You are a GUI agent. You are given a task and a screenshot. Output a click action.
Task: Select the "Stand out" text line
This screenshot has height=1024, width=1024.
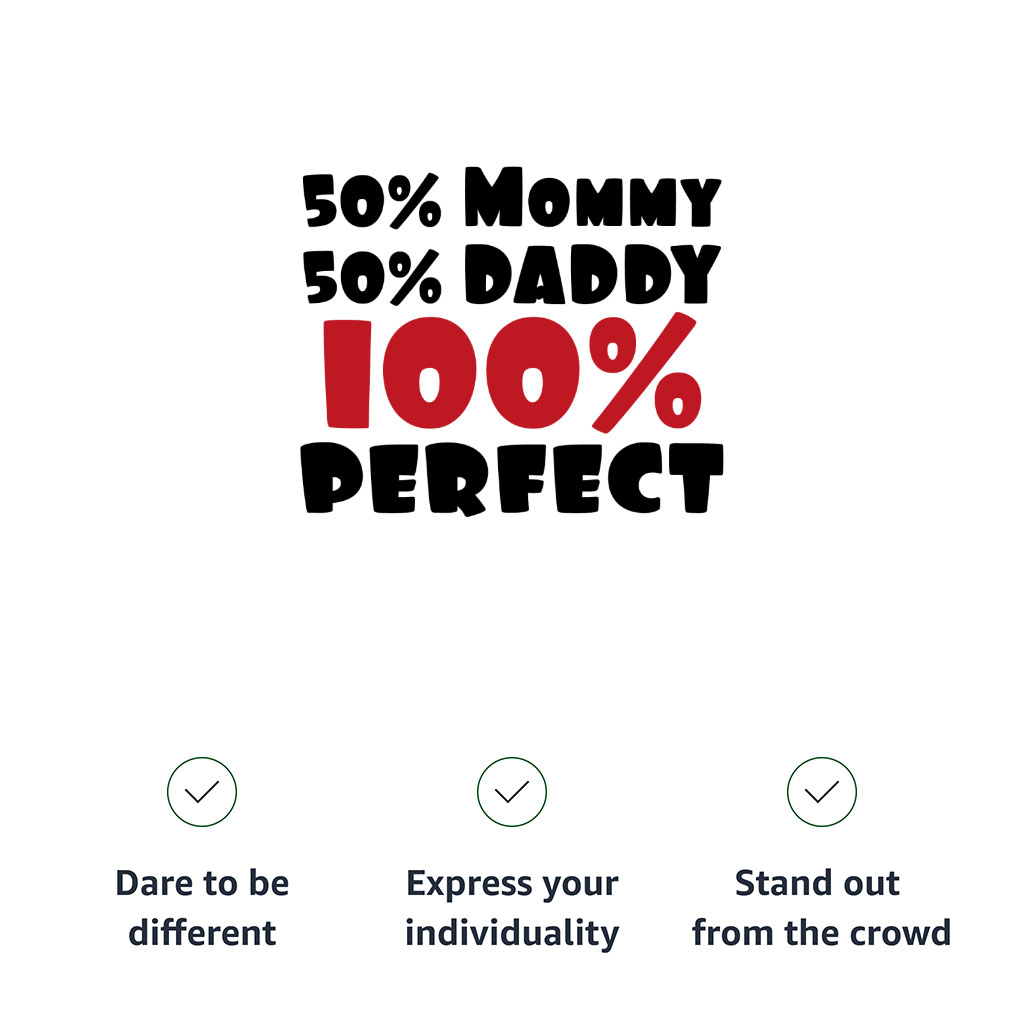pyautogui.click(x=818, y=884)
